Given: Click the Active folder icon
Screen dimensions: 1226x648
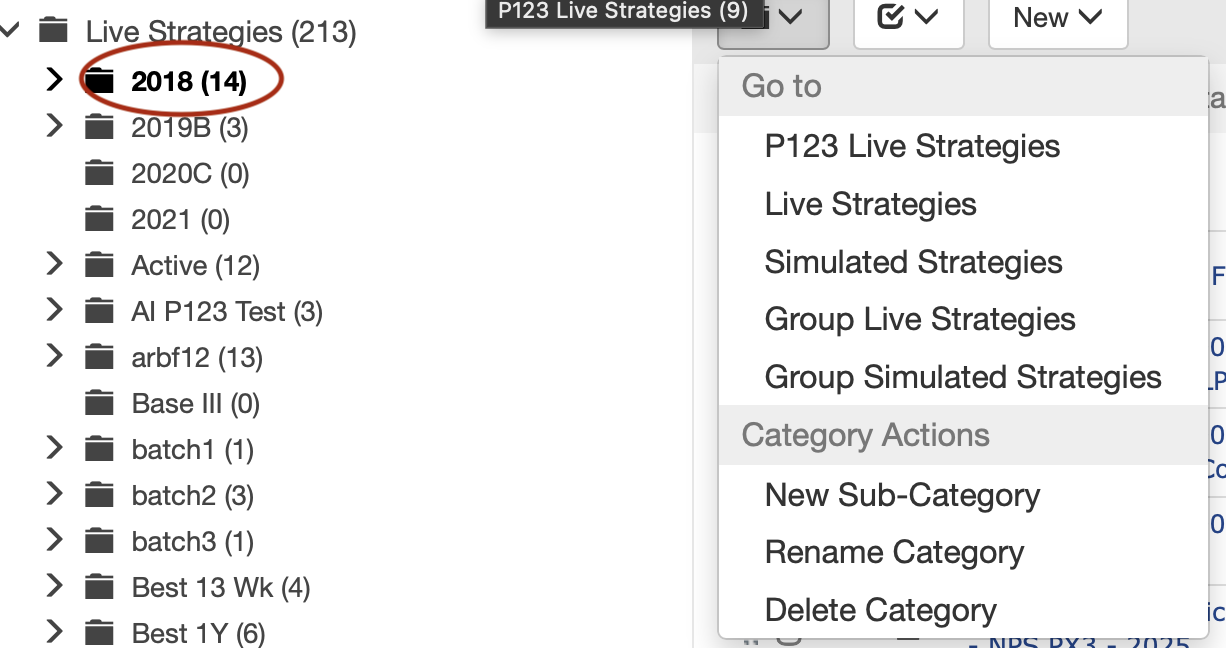Looking at the screenshot, I should [99, 266].
